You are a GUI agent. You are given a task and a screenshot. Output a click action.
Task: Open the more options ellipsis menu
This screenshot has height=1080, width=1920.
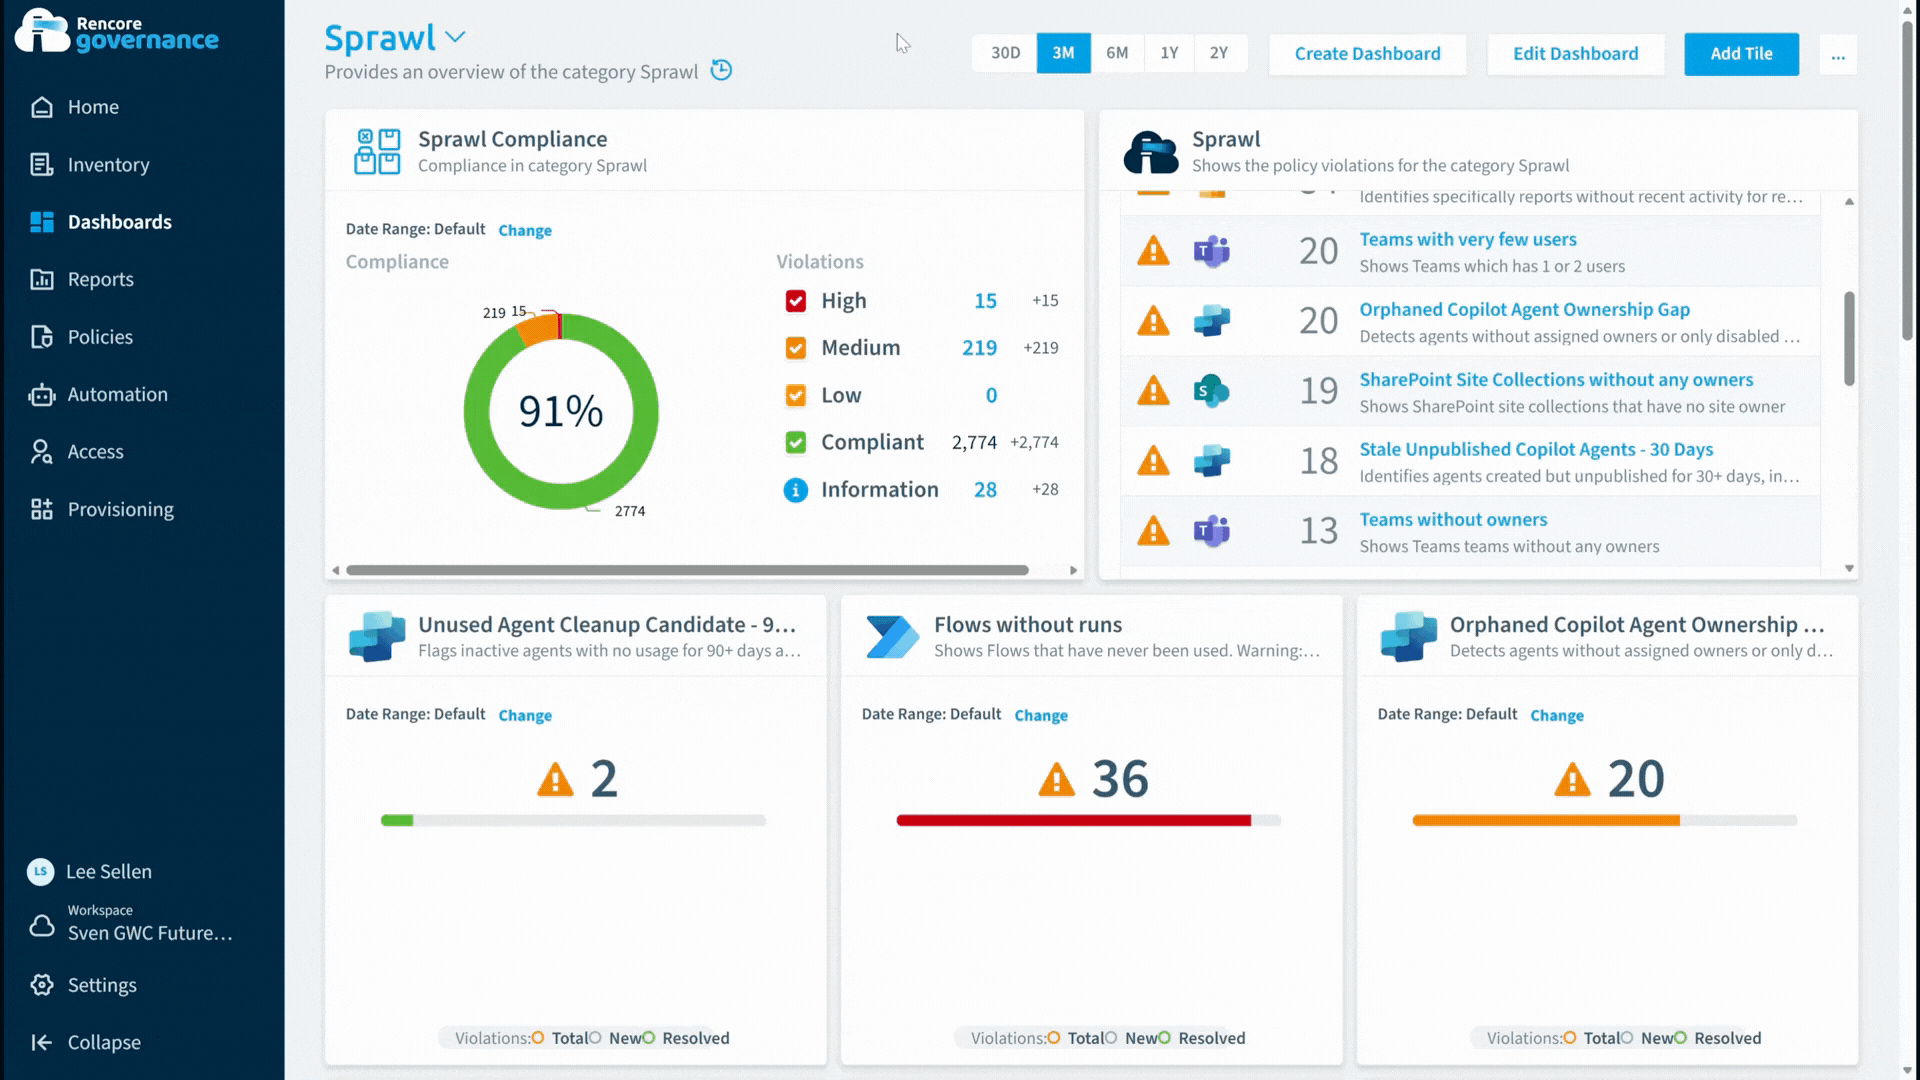click(1837, 54)
